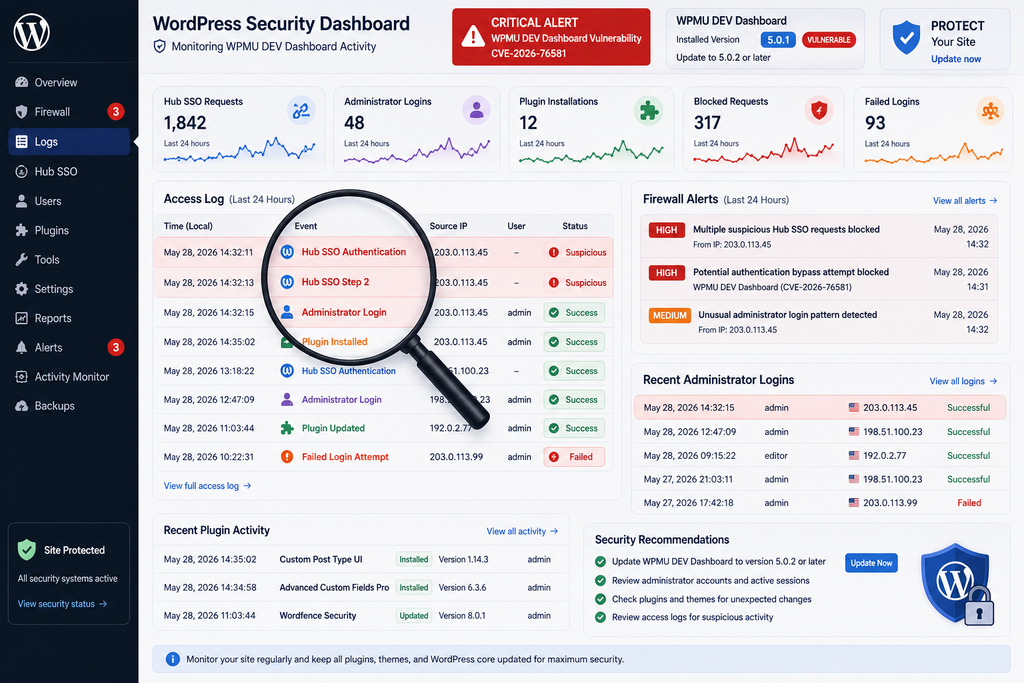Click the Hub SSO Authentication event at 14:32:11
This screenshot has height=683, width=1024.
click(353, 252)
